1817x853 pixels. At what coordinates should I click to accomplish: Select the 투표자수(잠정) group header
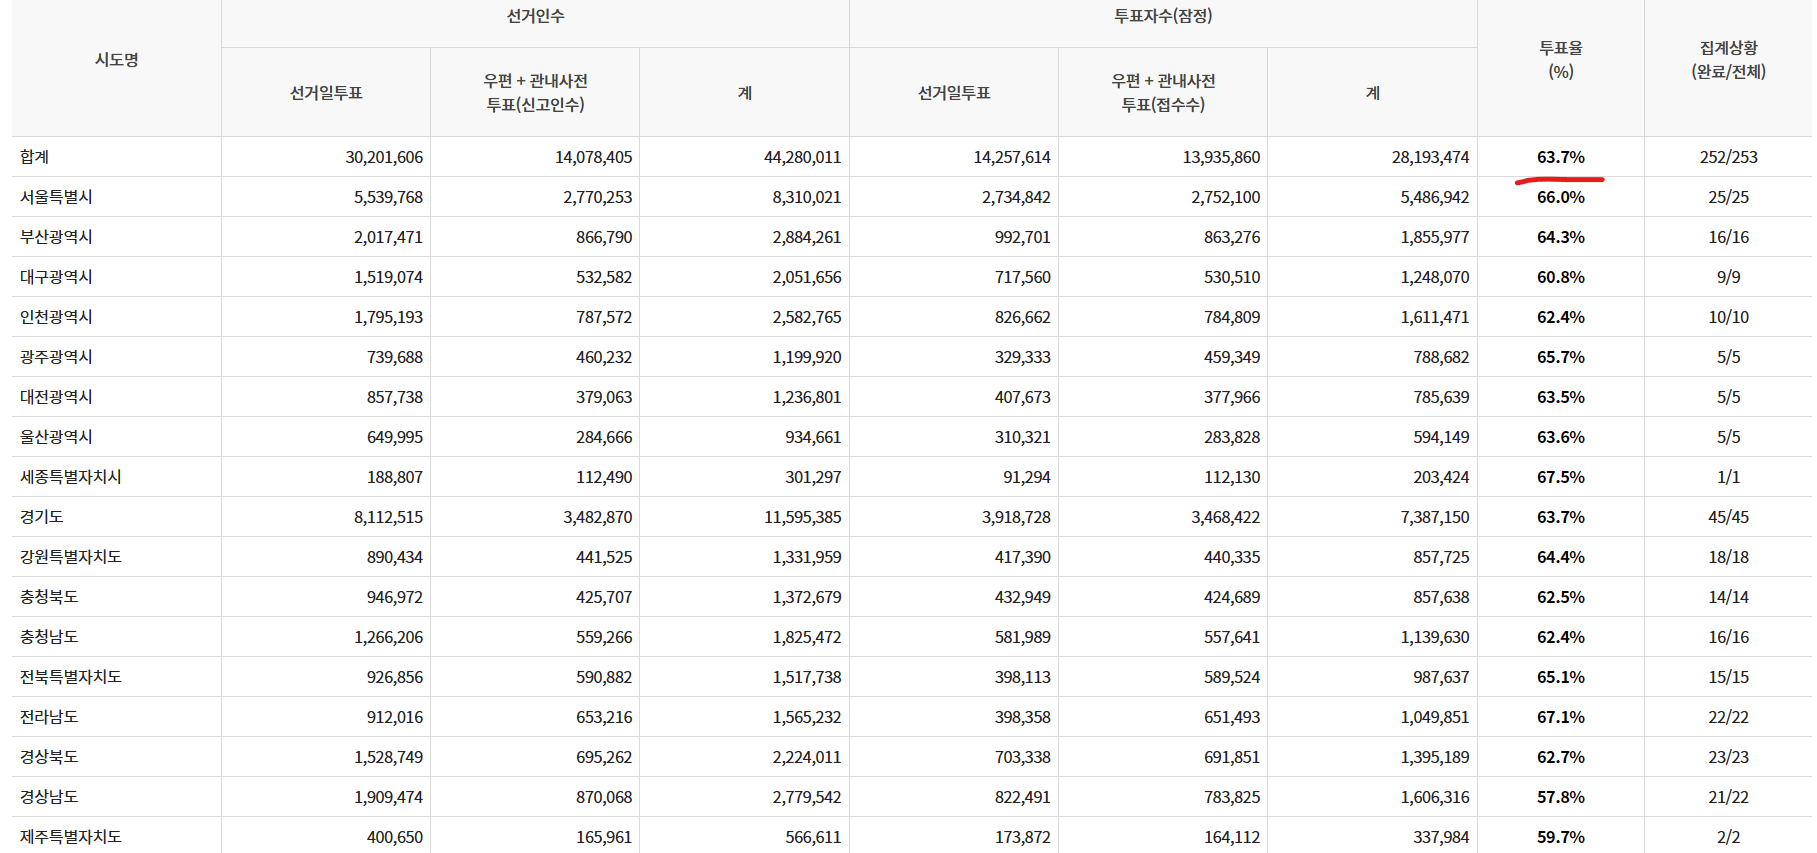tap(1163, 16)
